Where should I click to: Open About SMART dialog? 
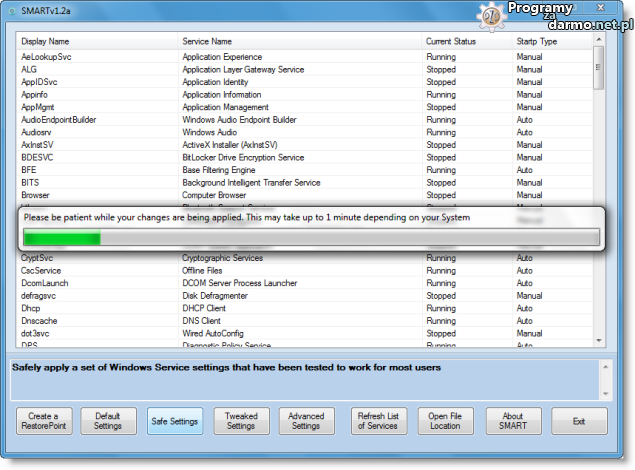point(514,421)
